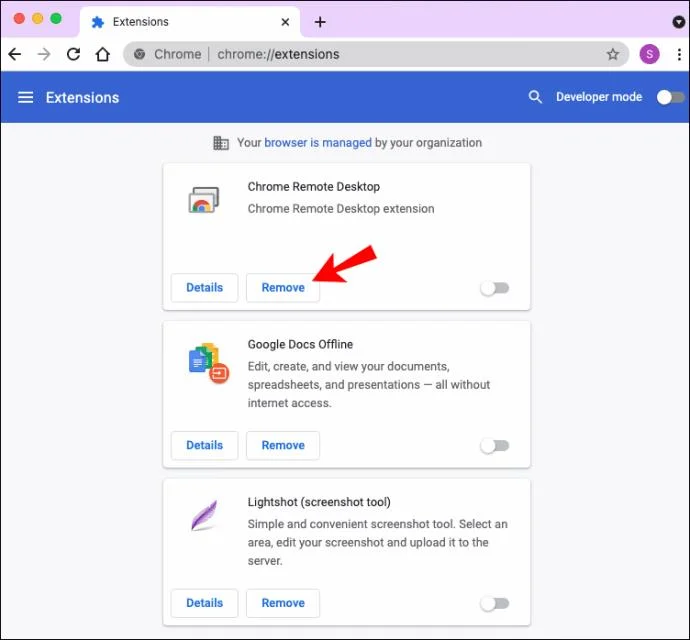Click the blue puzzle icon on the Extensions tab
The width and height of the screenshot is (690, 640).
[x=98, y=22]
